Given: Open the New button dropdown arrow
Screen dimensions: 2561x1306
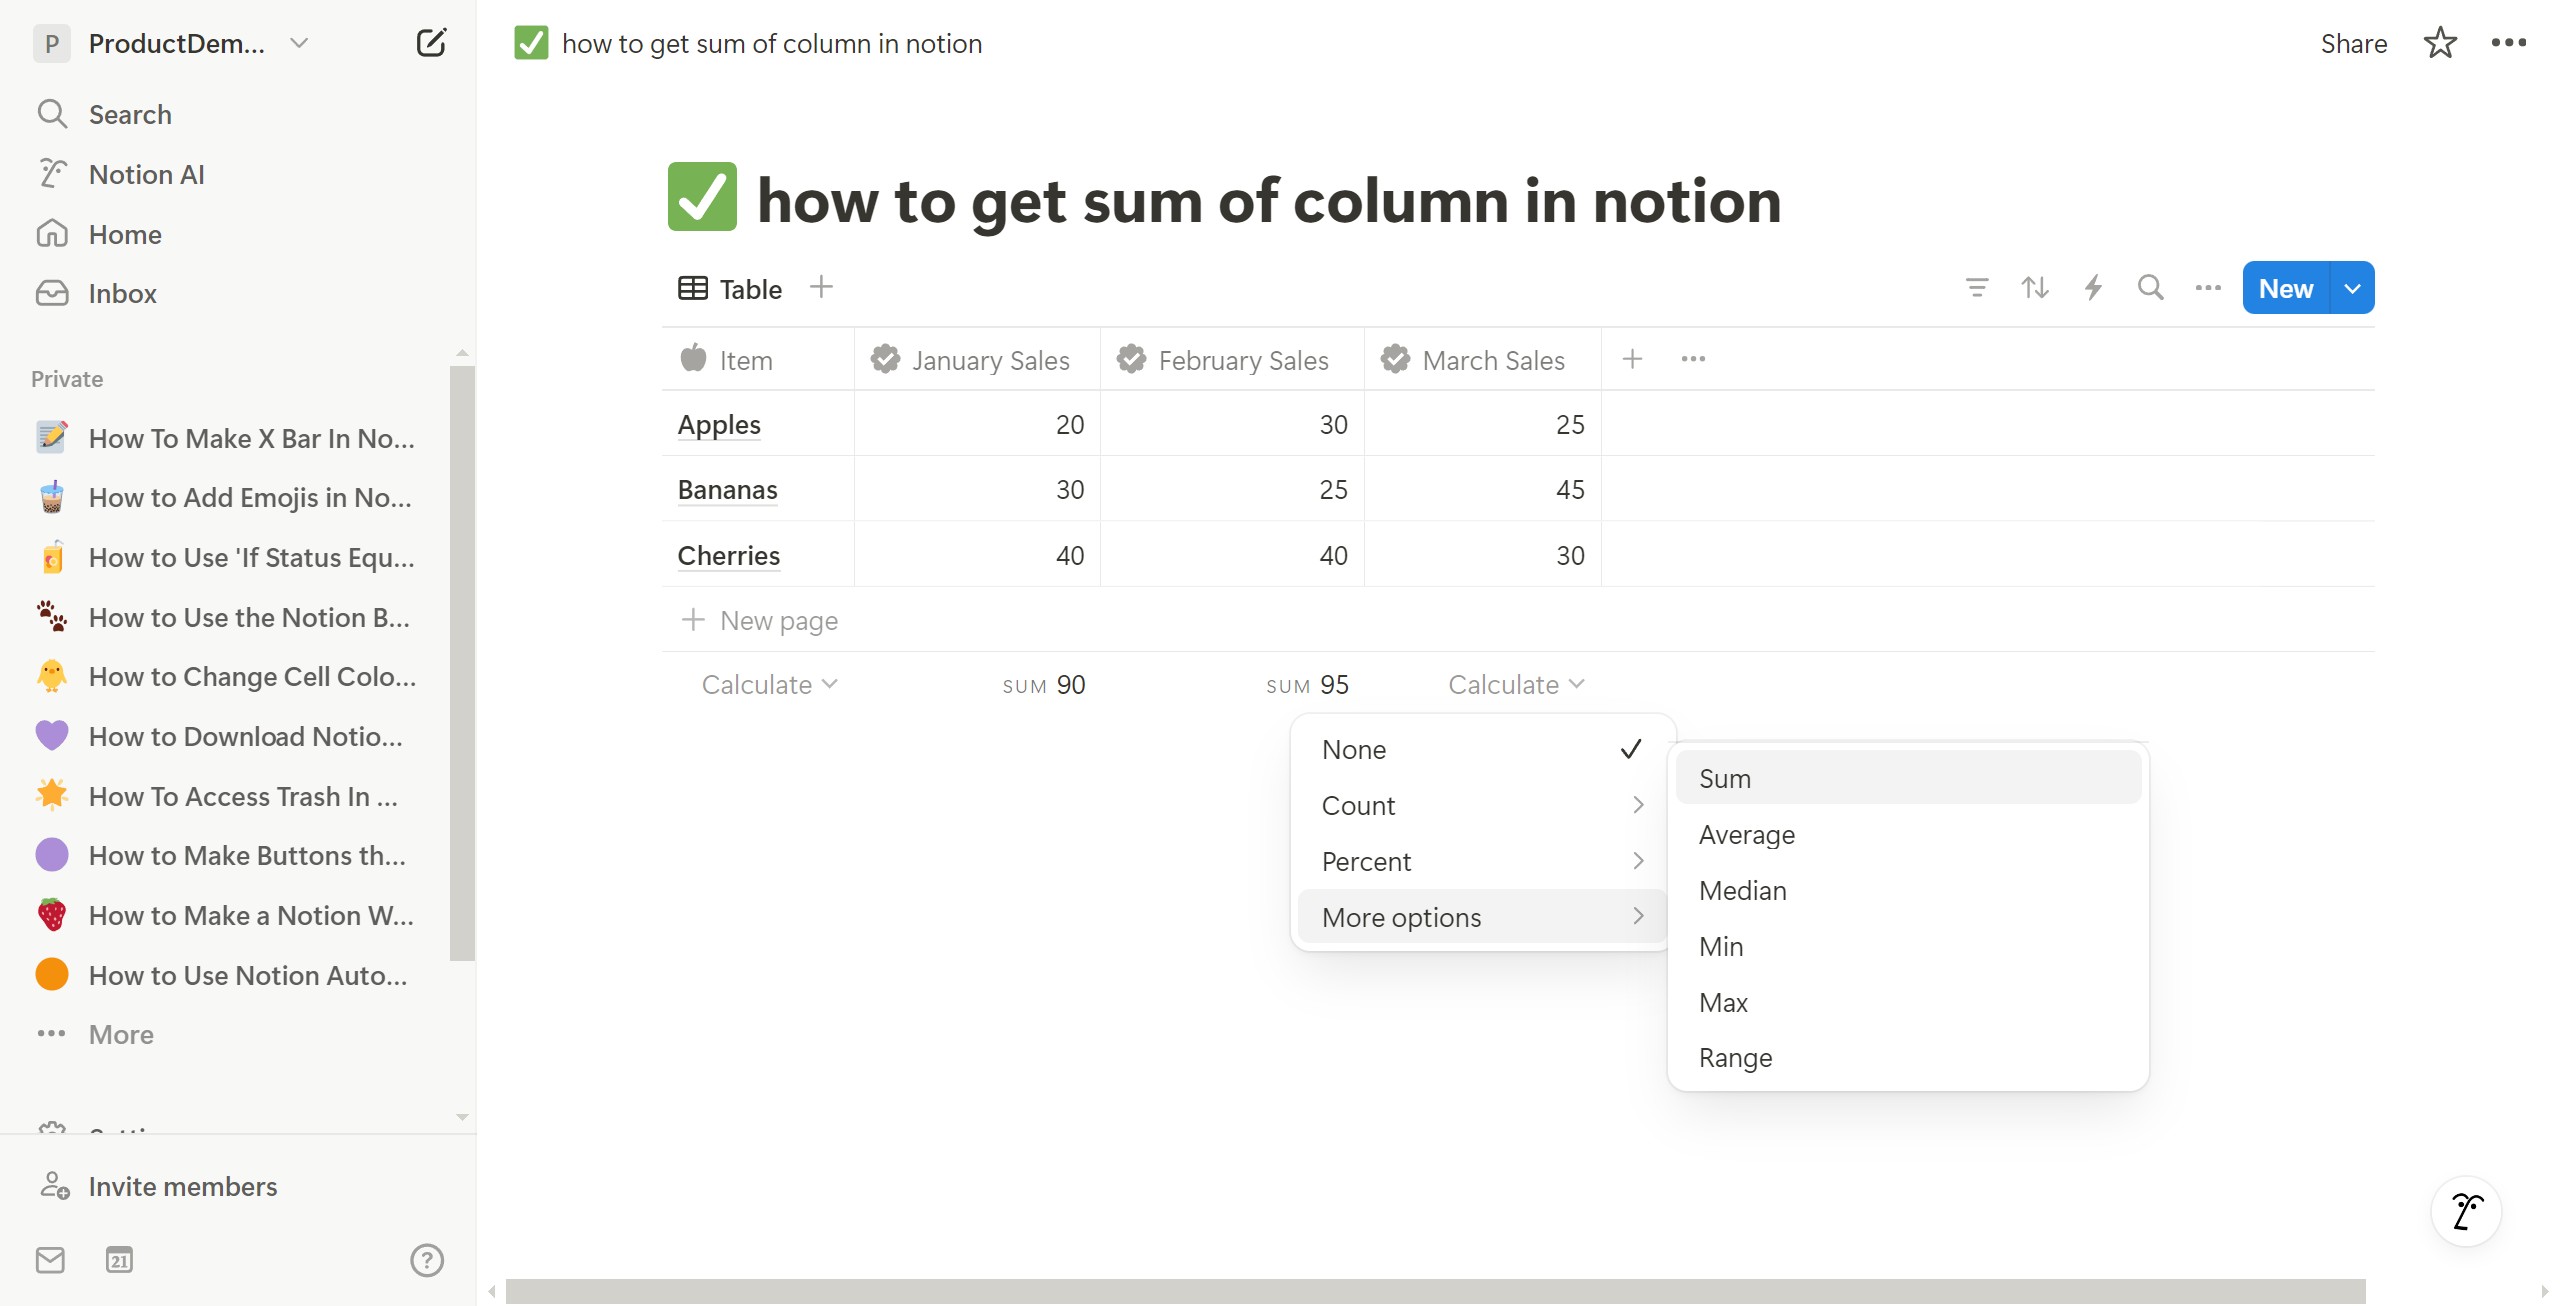Looking at the screenshot, I should pos(2353,288).
